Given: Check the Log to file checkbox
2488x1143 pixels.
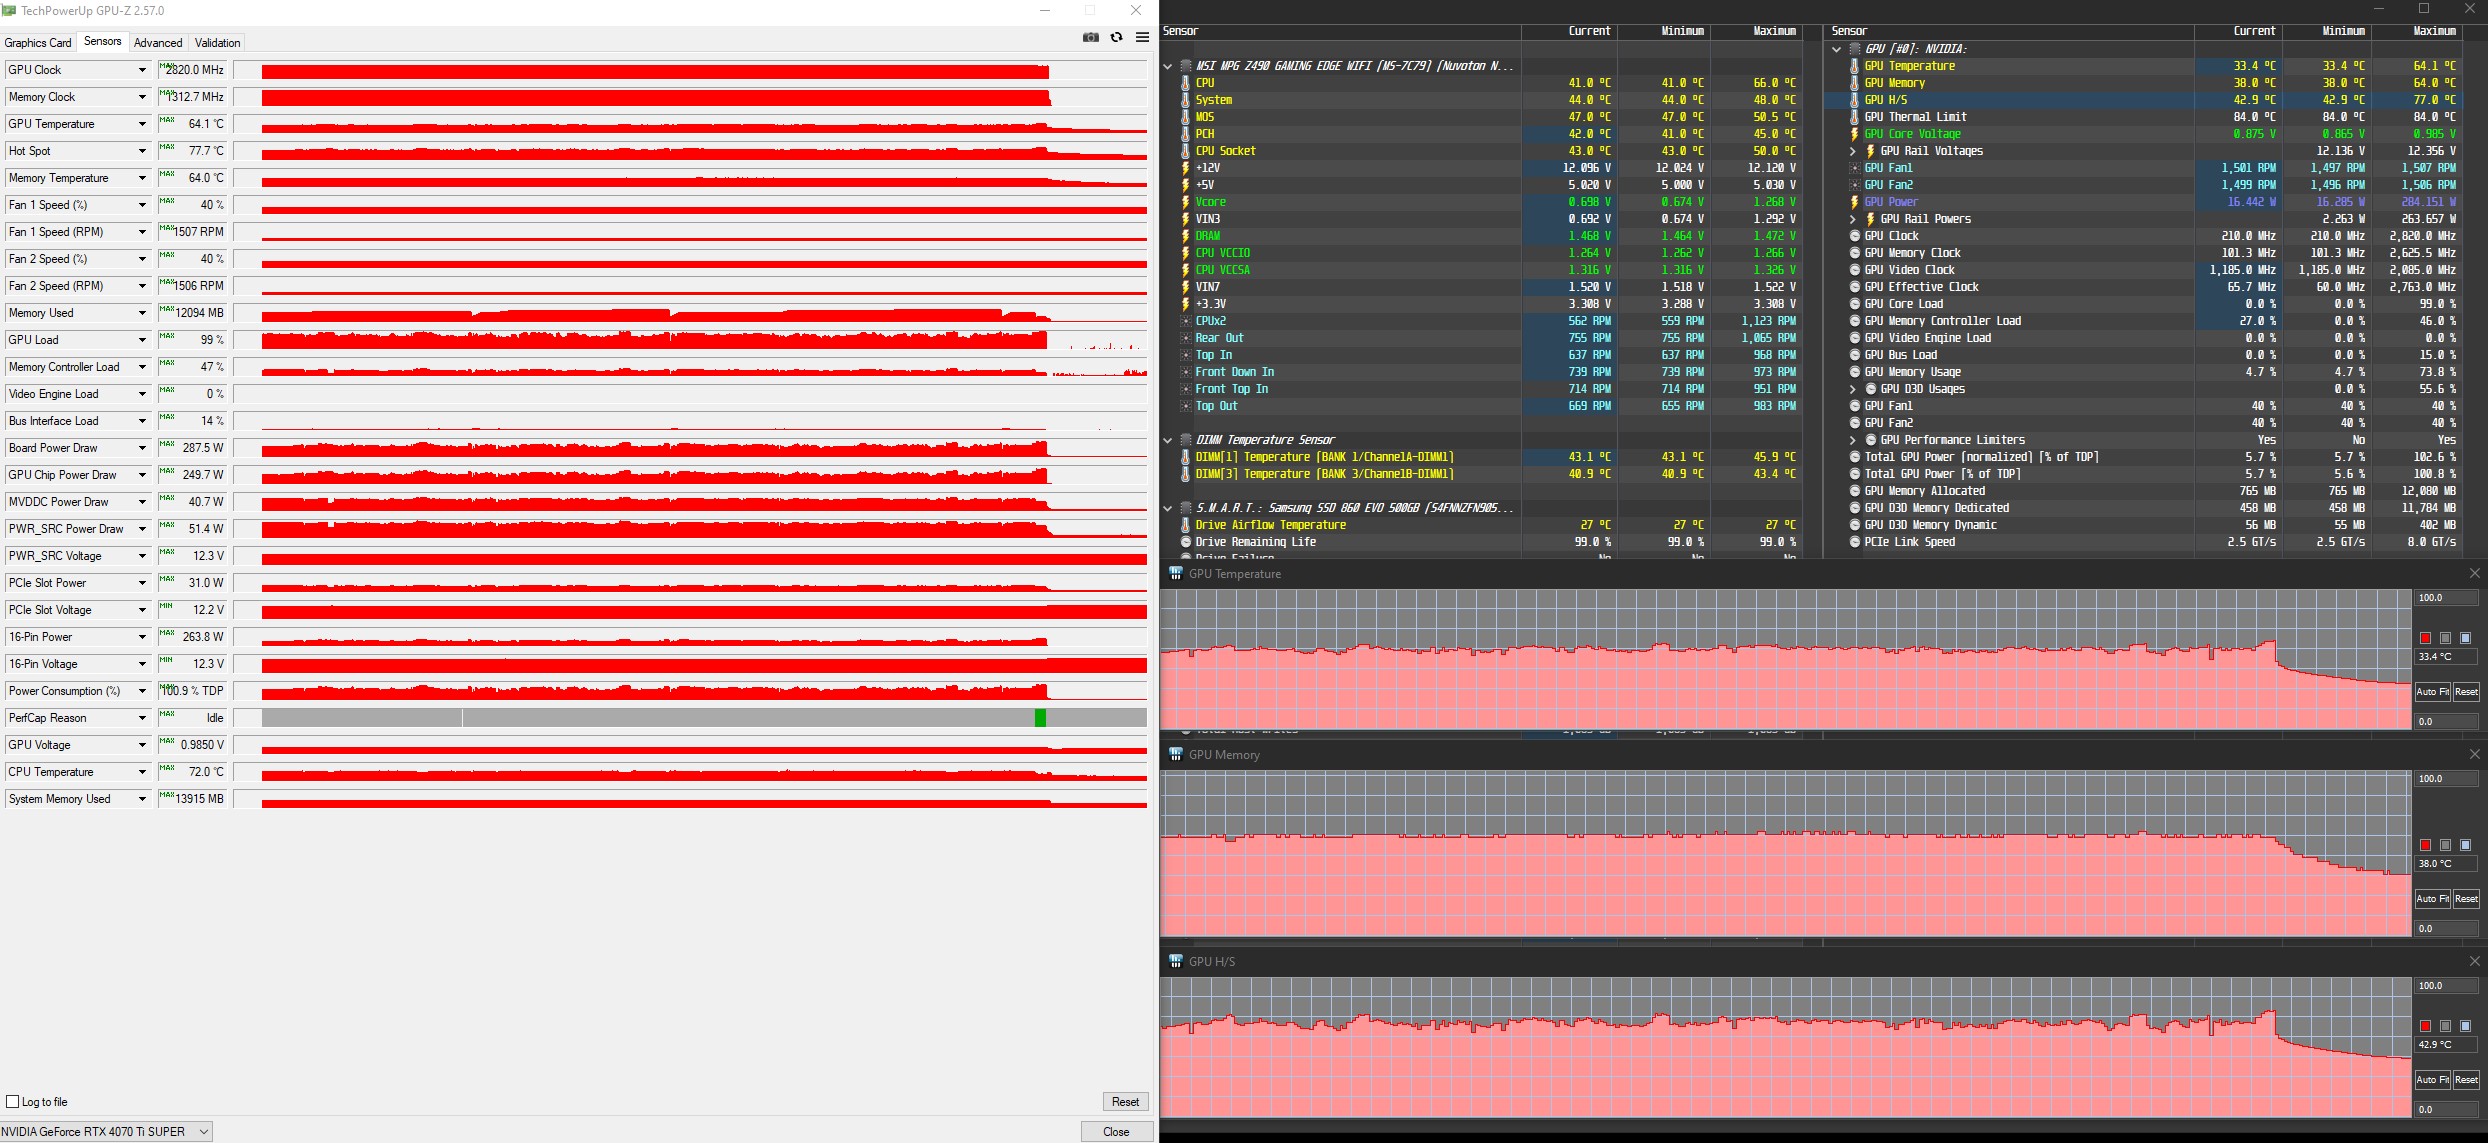Looking at the screenshot, I should tap(13, 1101).
